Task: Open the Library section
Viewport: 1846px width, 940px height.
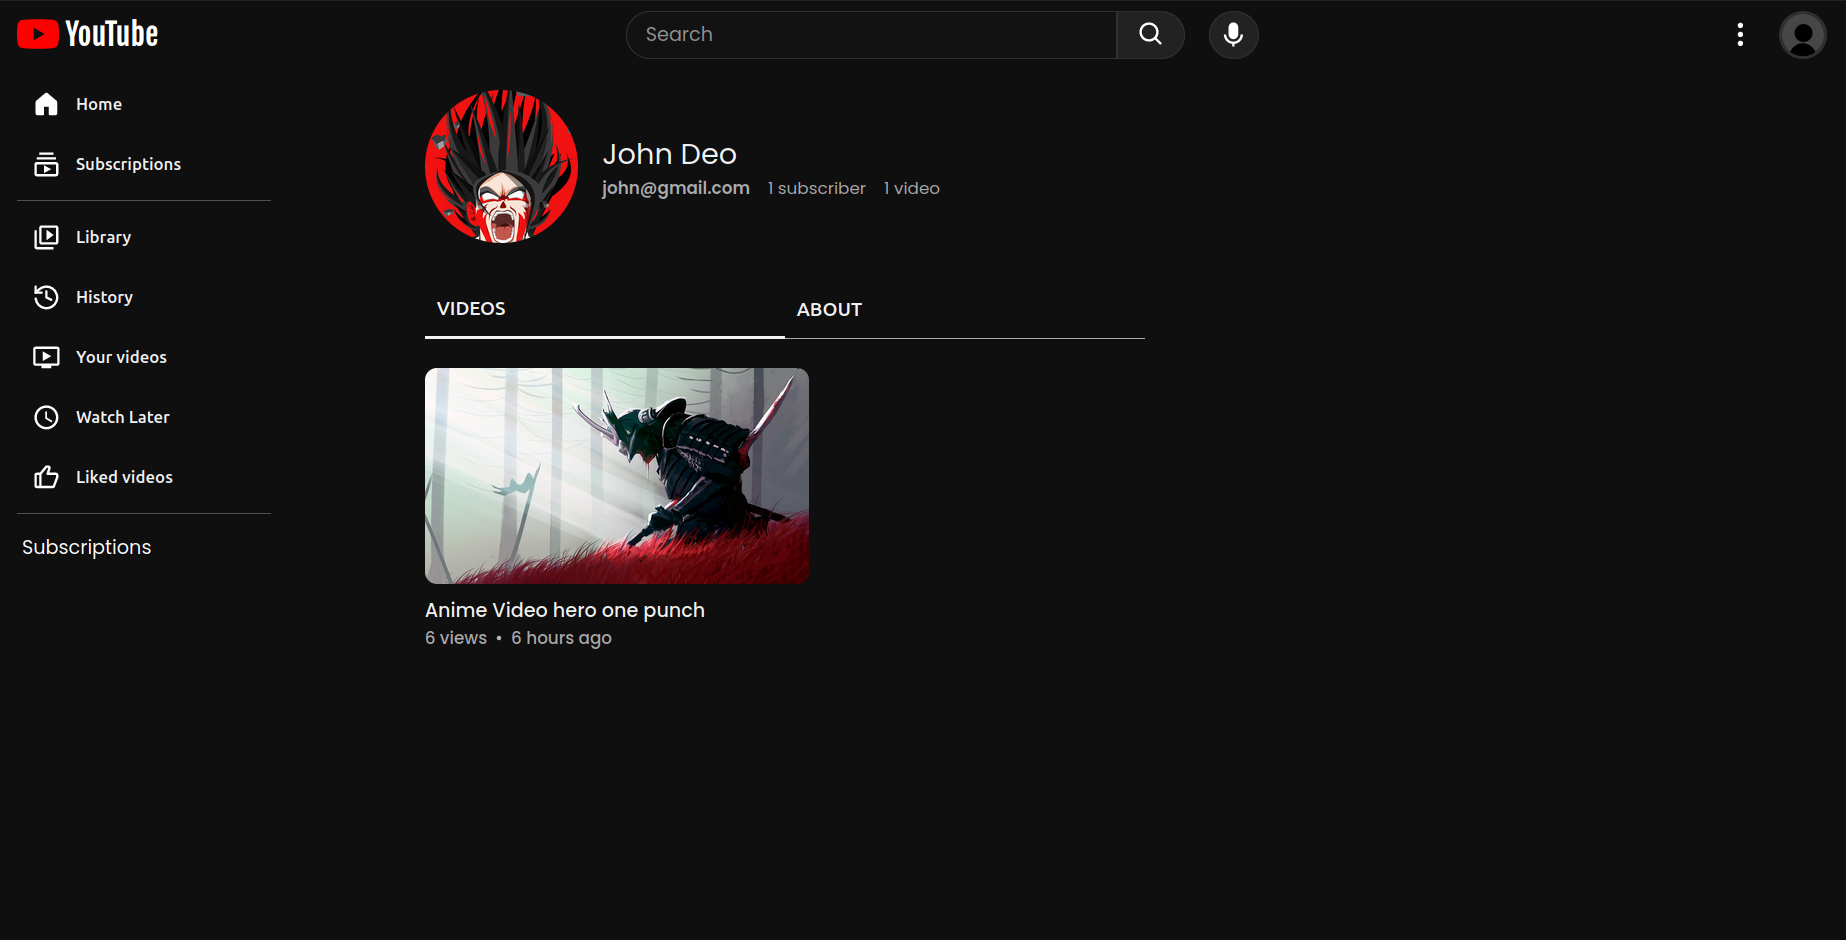Action: click(x=102, y=236)
